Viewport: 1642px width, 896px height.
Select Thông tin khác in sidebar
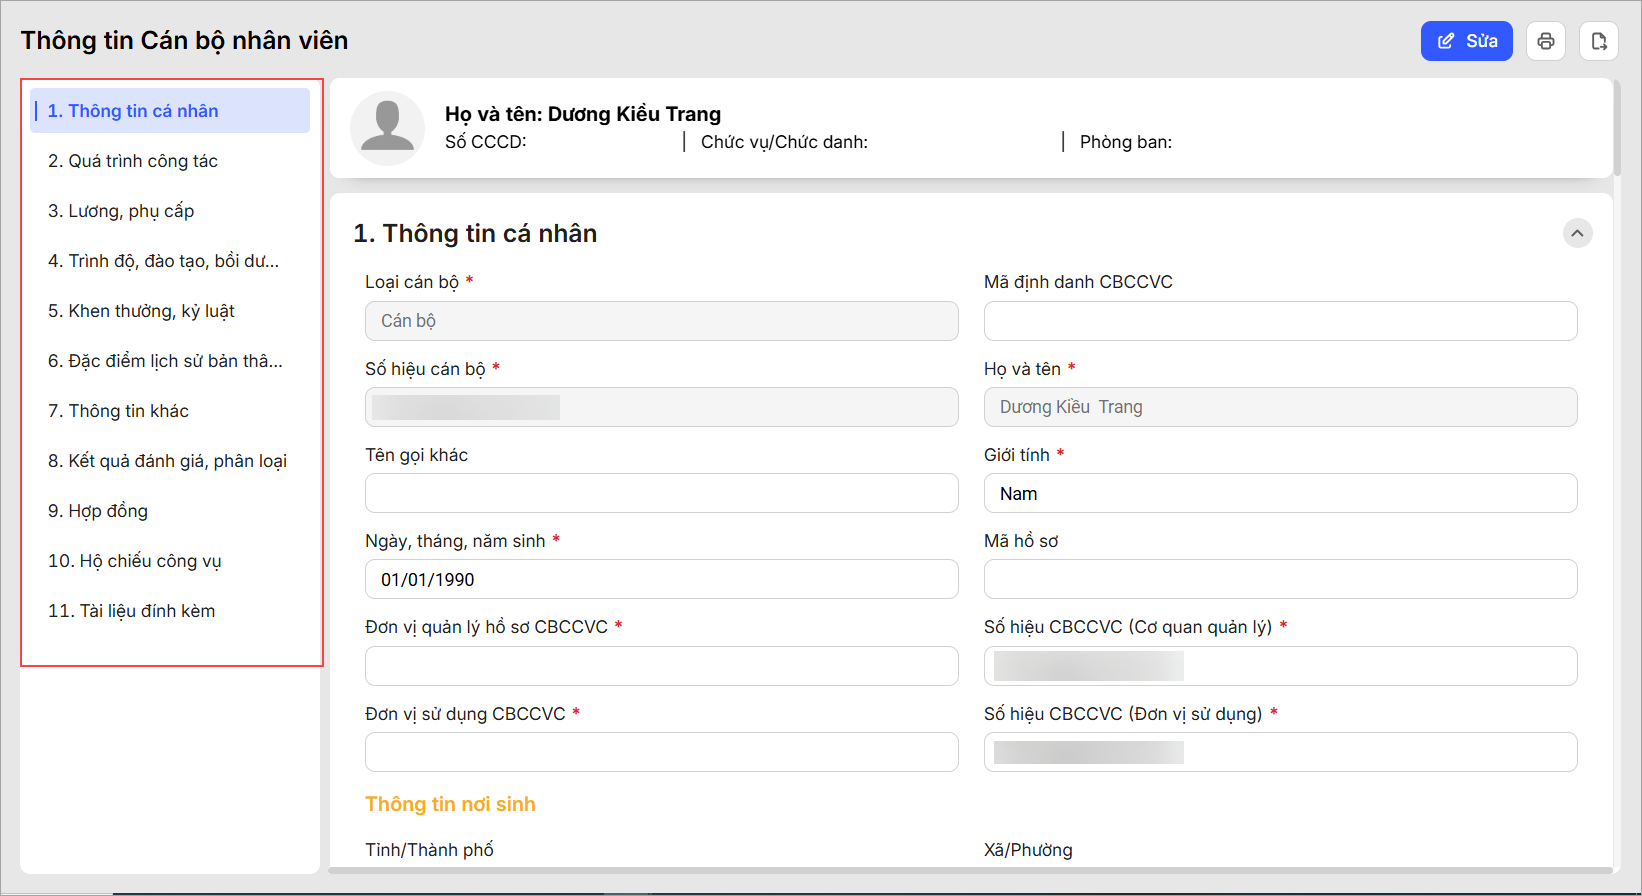[x=118, y=411]
